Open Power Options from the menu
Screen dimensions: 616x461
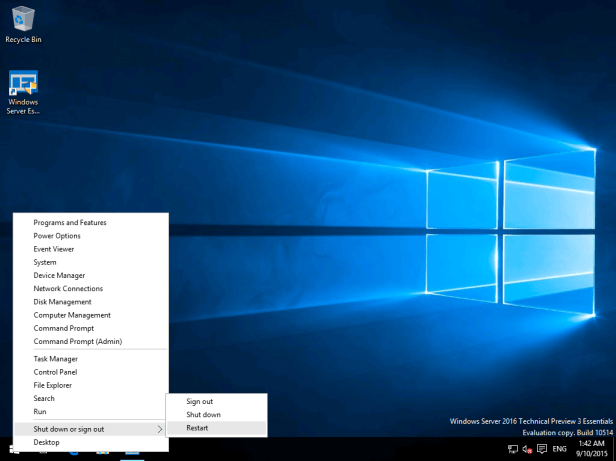57,236
